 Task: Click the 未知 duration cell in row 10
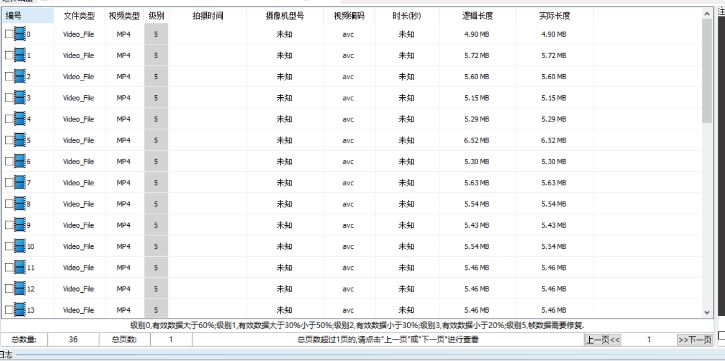point(406,247)
